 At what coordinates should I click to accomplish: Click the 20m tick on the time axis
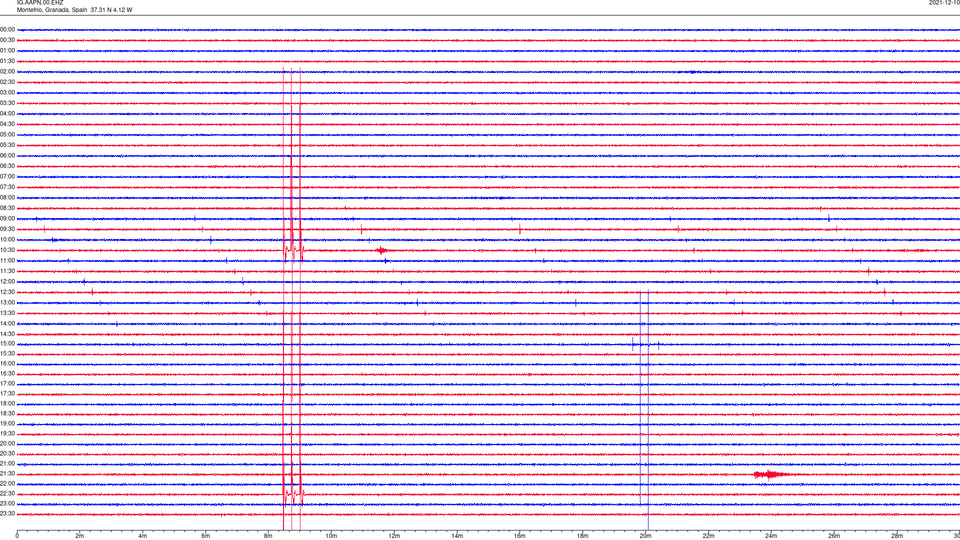coord(645,536)
